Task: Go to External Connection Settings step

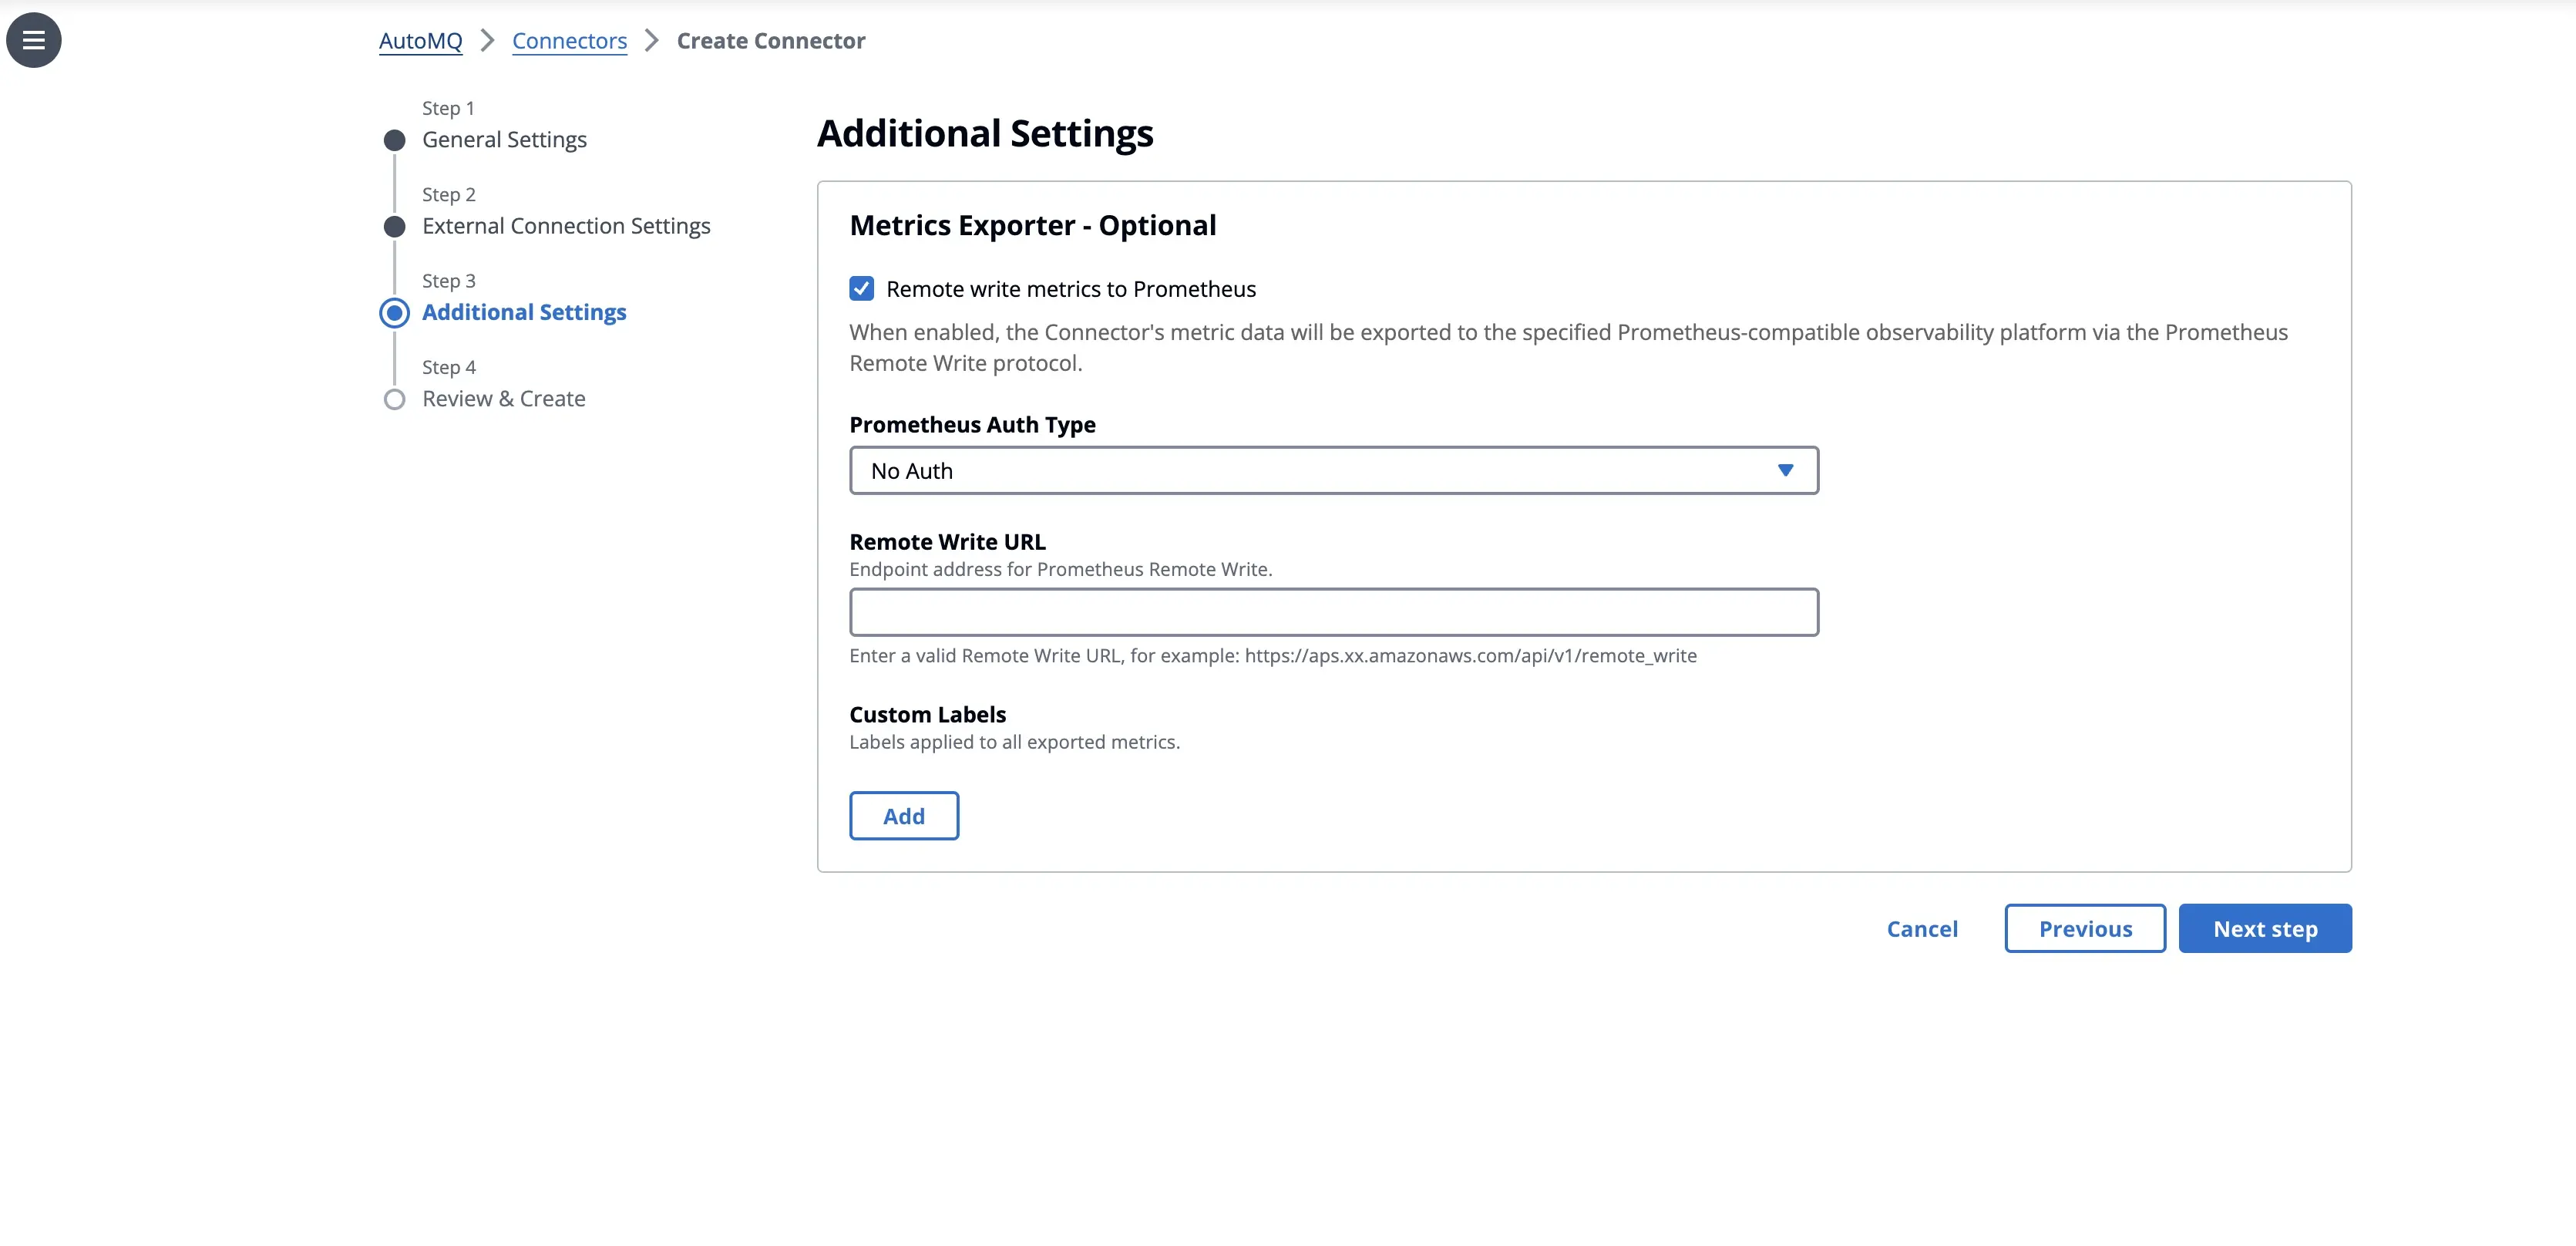Action: point(566,227)
